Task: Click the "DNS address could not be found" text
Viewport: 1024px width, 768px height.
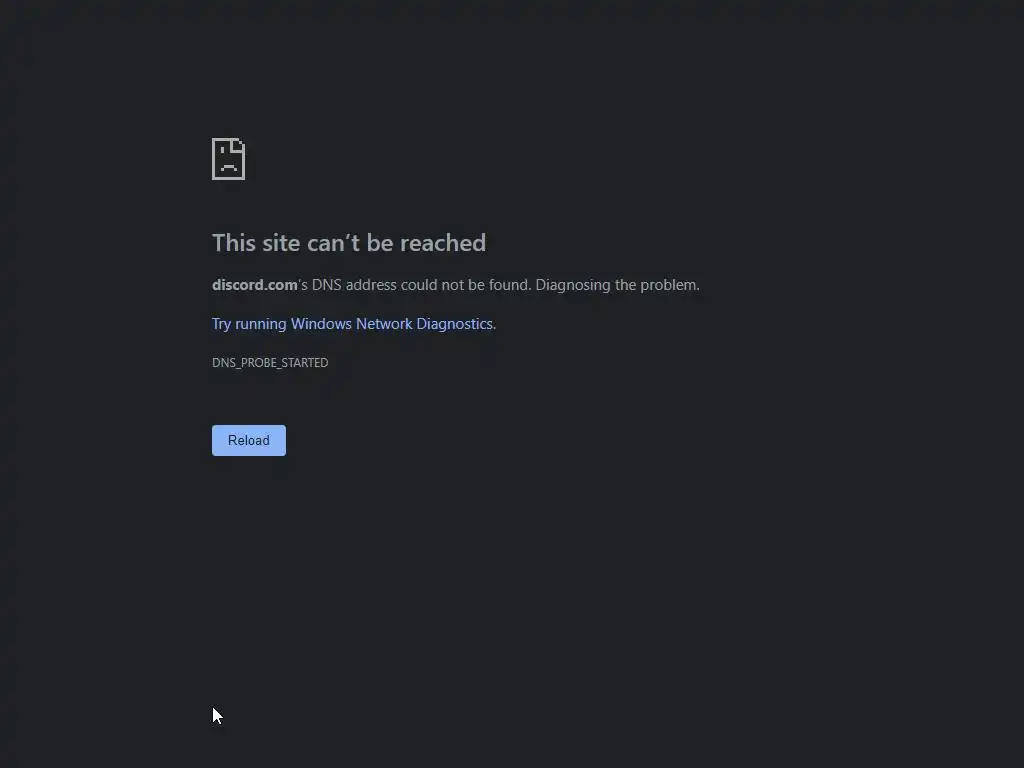Action: click(x=420, y=285)
